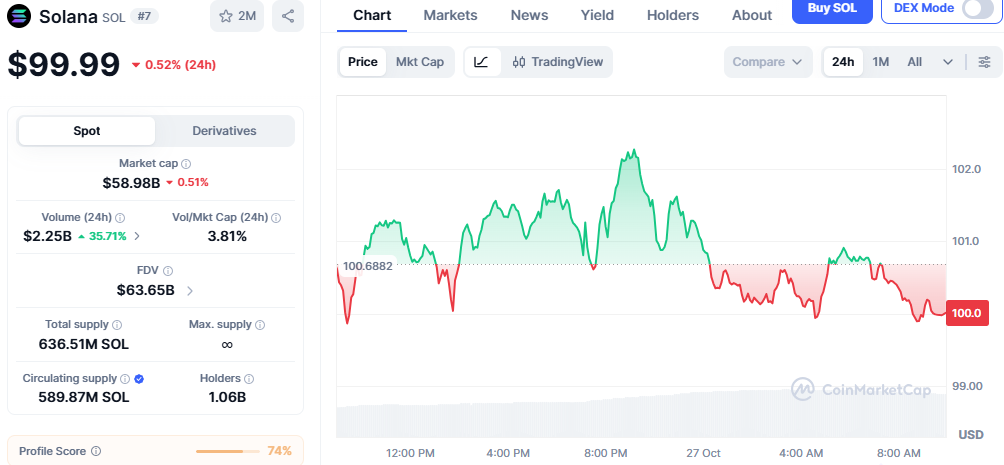Screen dimensions: 1004x465
Task: Select the Spot segment
Action: pyautogui.click(x=86, y=131)
